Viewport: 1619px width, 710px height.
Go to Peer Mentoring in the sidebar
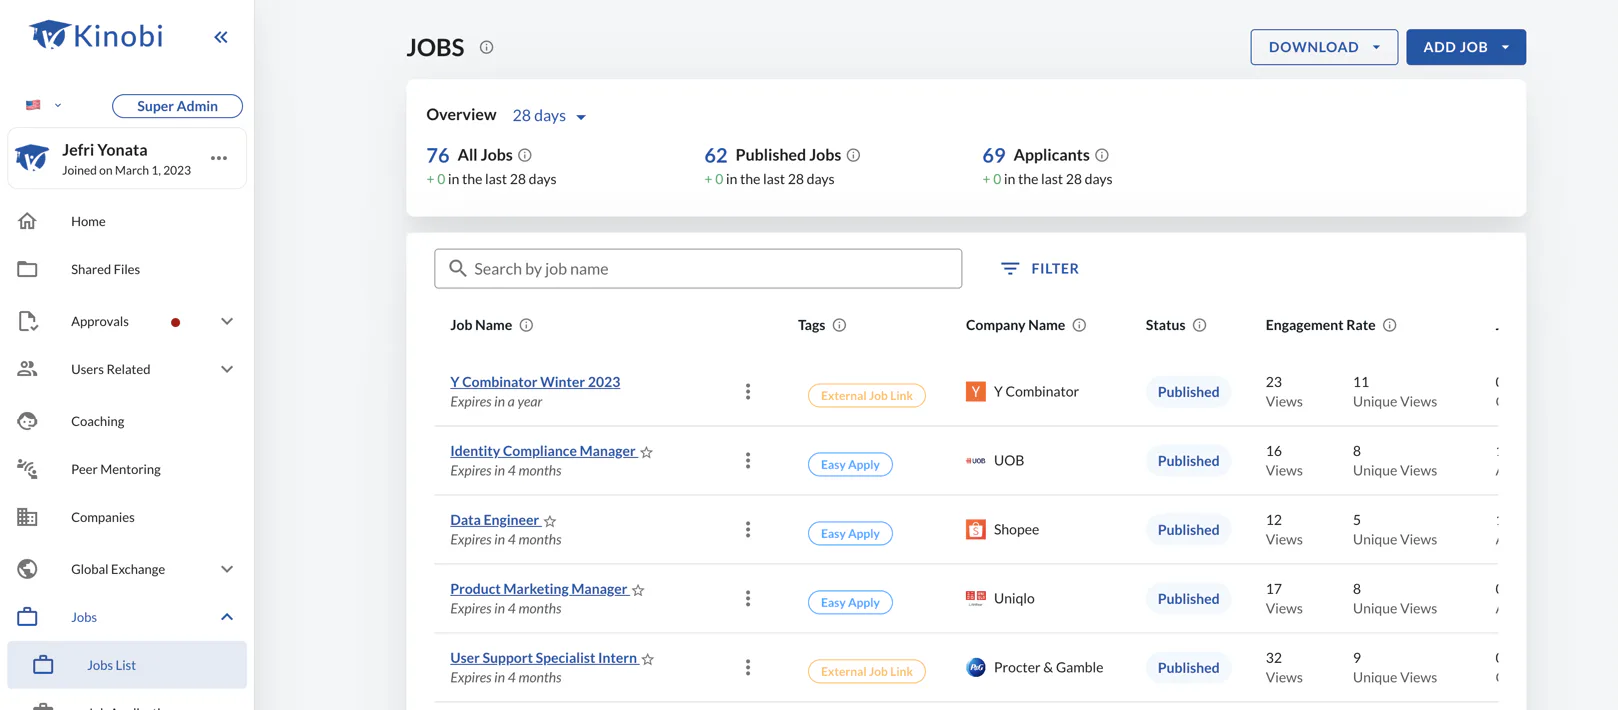[115, 469]
